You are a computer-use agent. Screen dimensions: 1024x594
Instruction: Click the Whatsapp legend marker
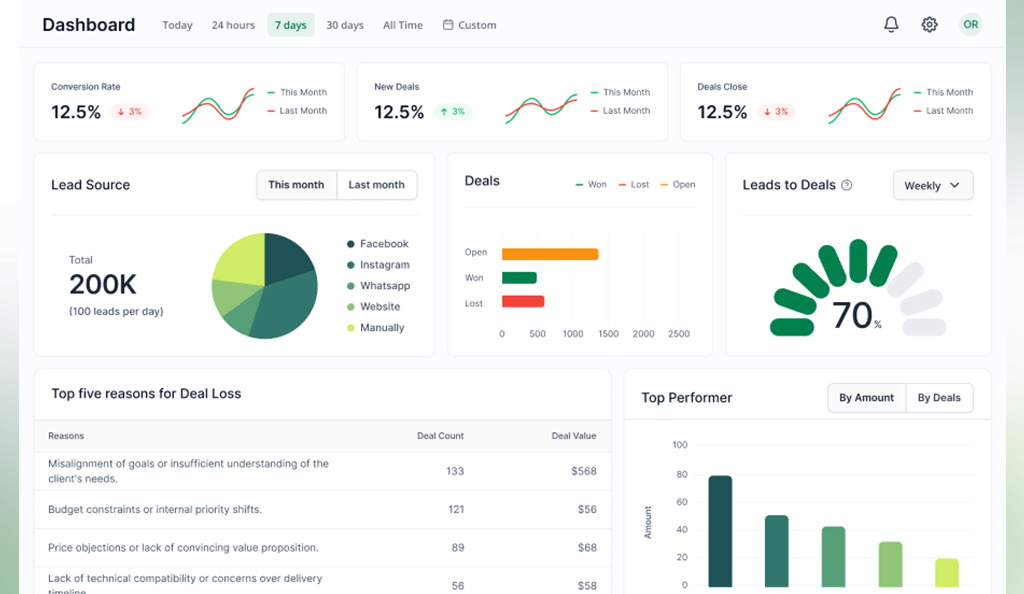pyautogui.click(x=349, y=286)
